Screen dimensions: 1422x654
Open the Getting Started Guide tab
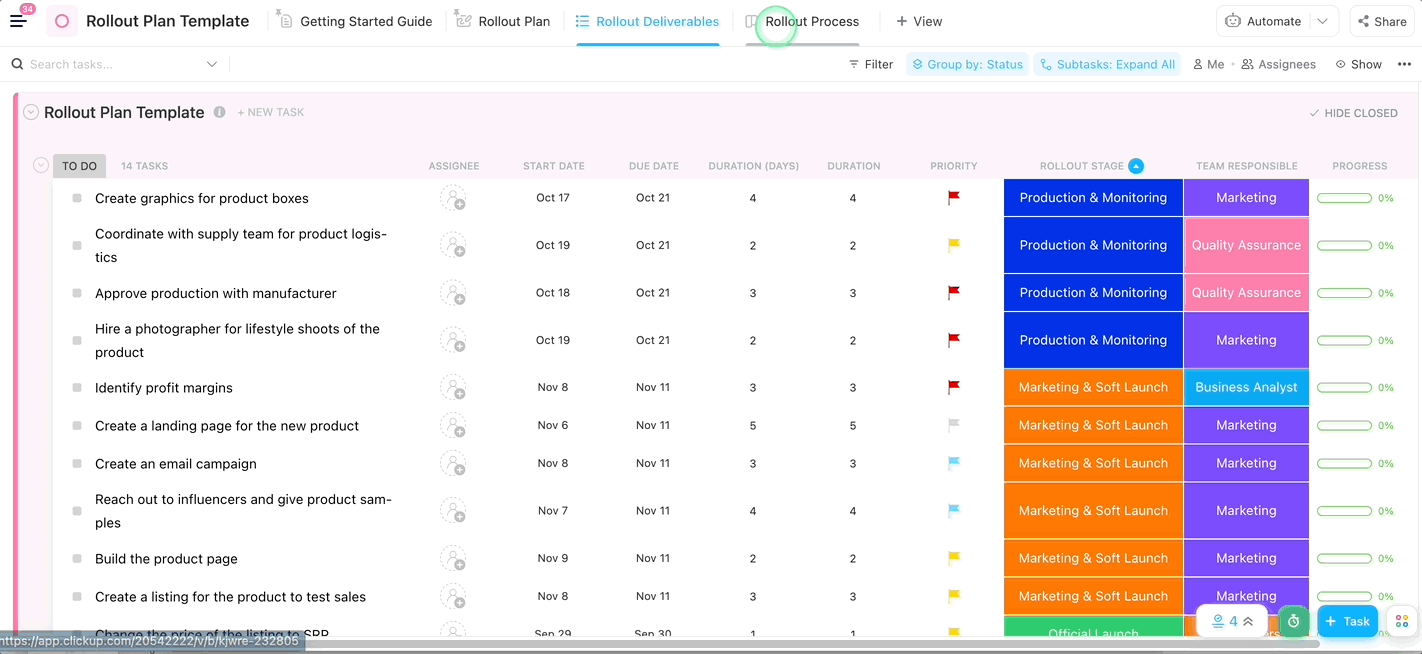coord(354,21)
